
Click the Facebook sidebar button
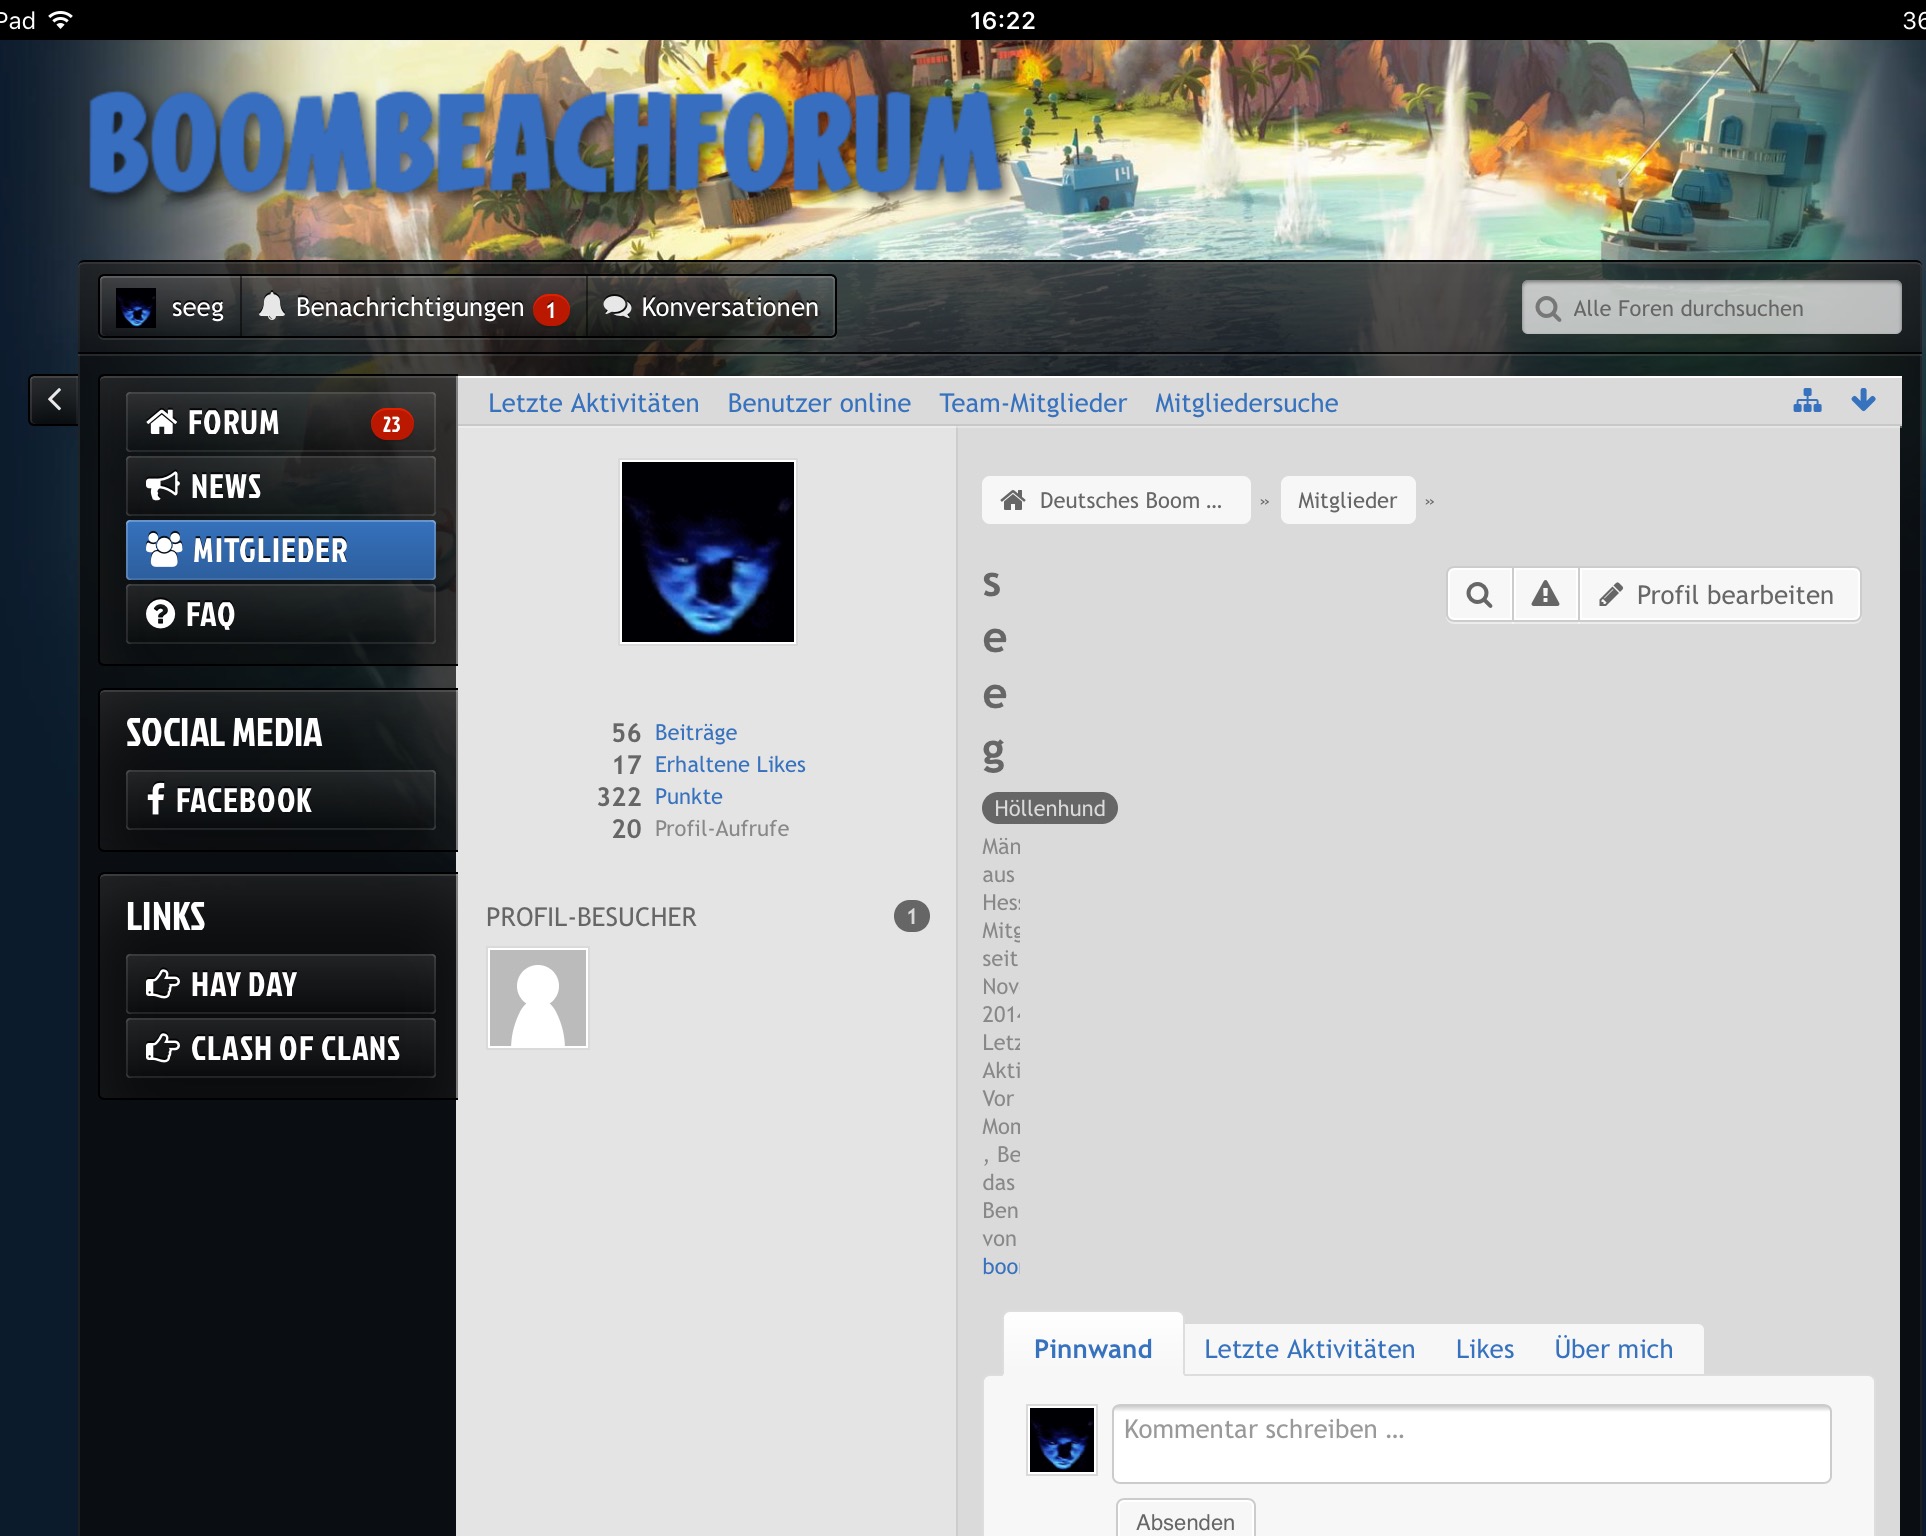(281, 800)
